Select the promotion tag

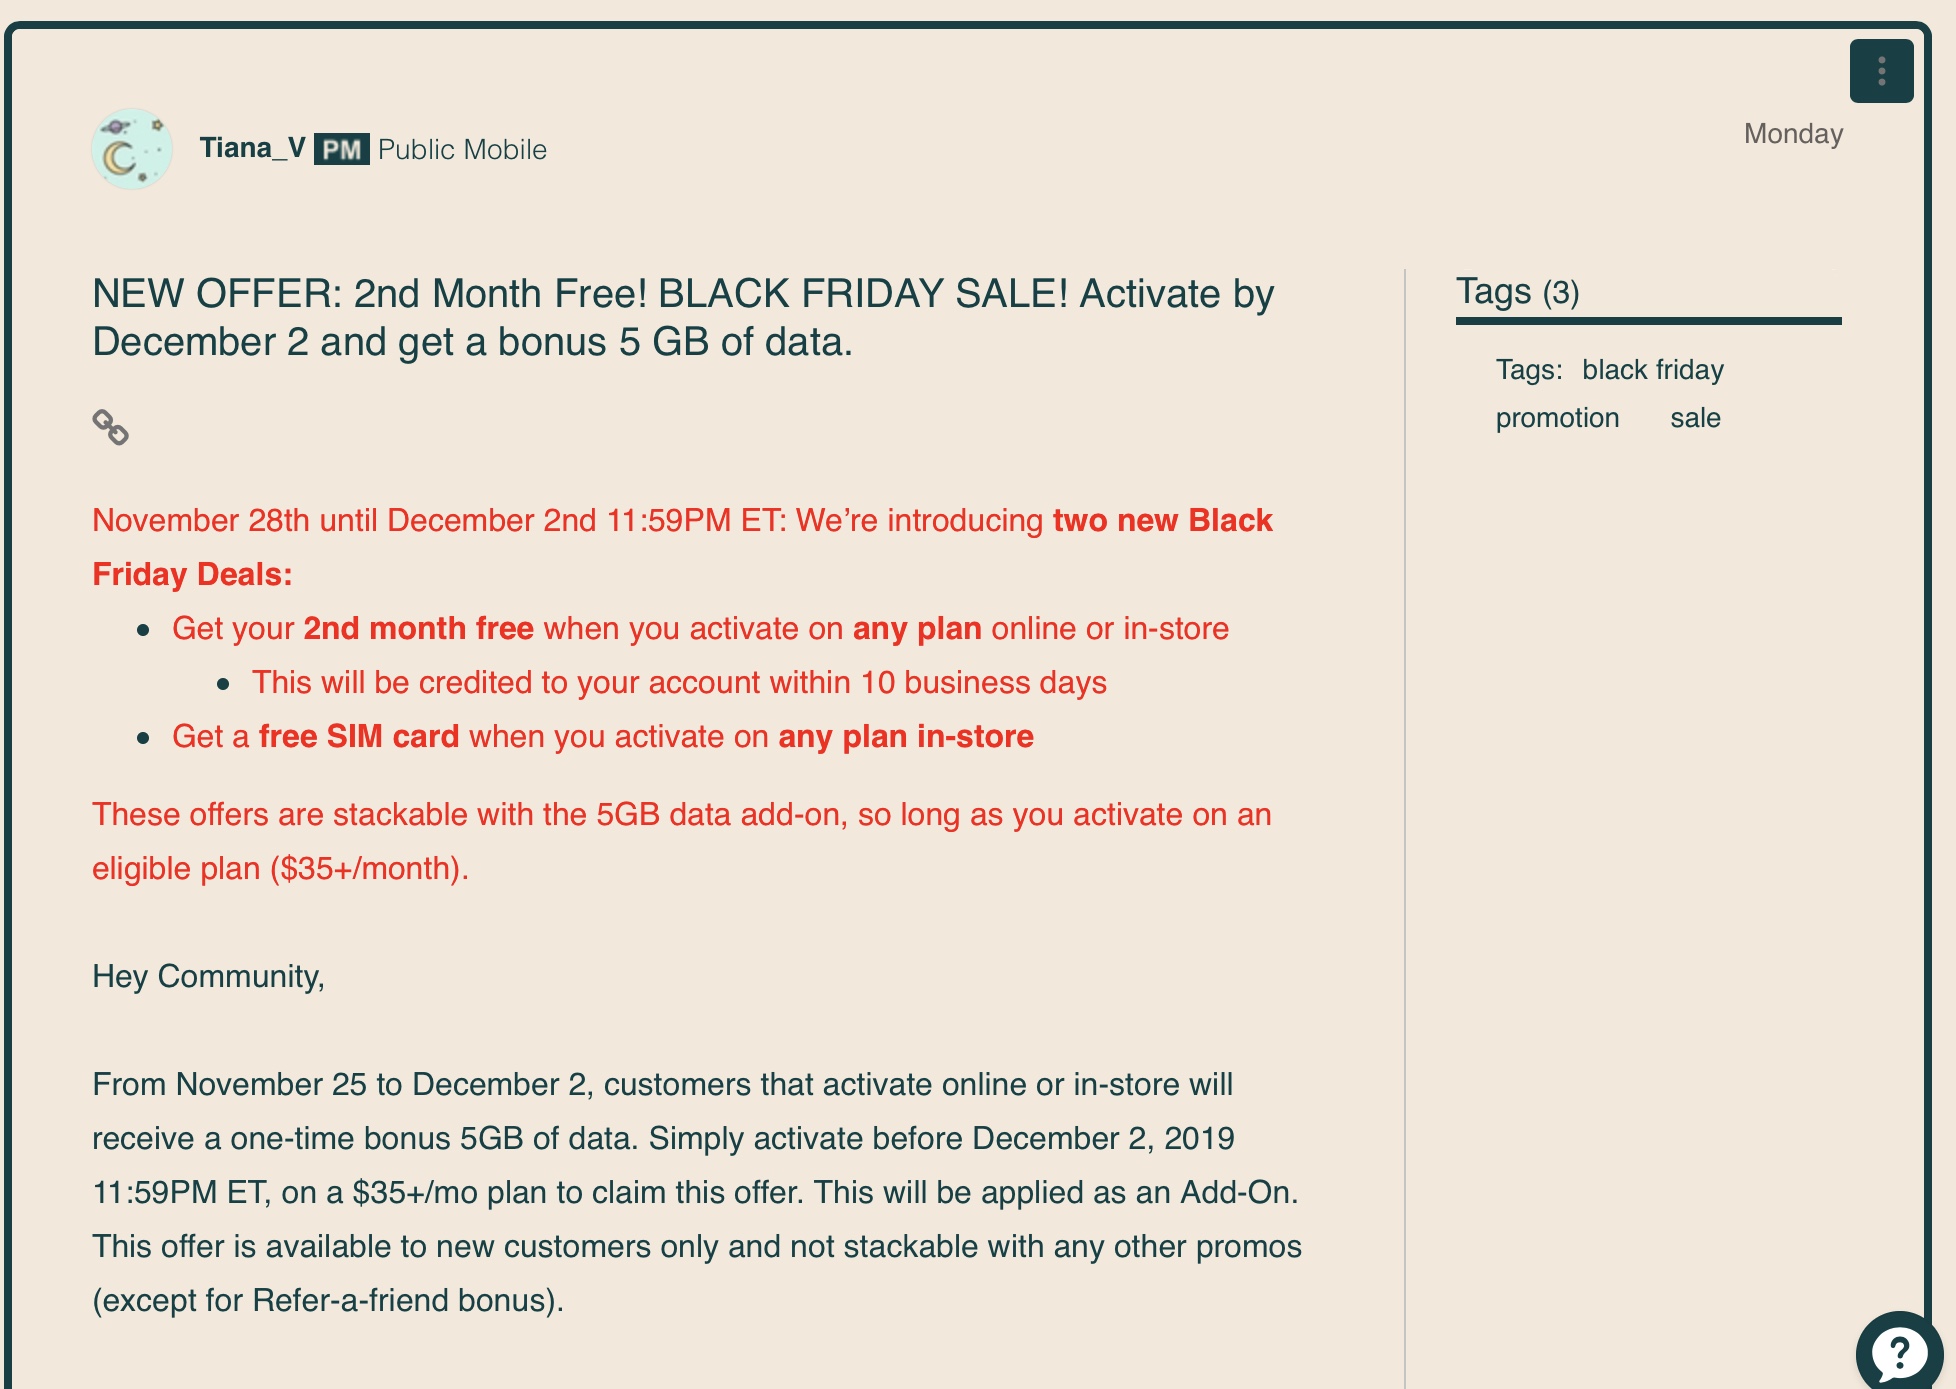1557,418
